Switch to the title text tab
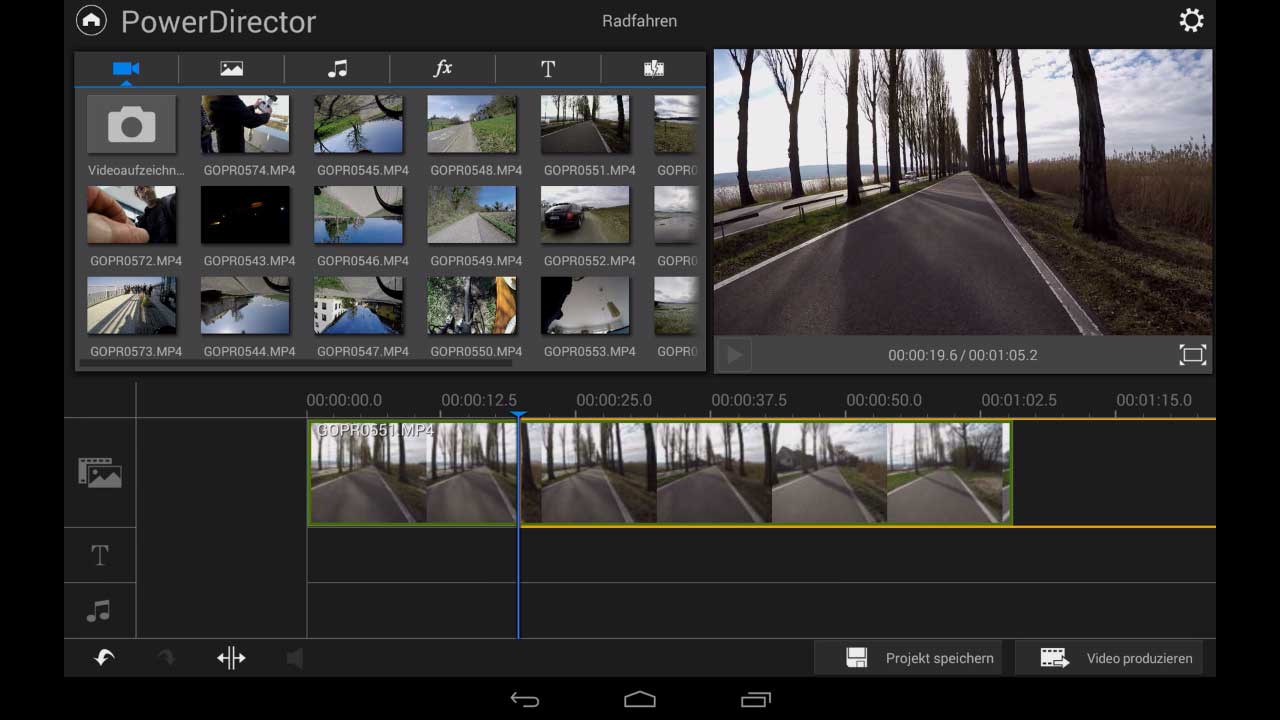This screenshot has width=1280, height=720. click(548, 69)
